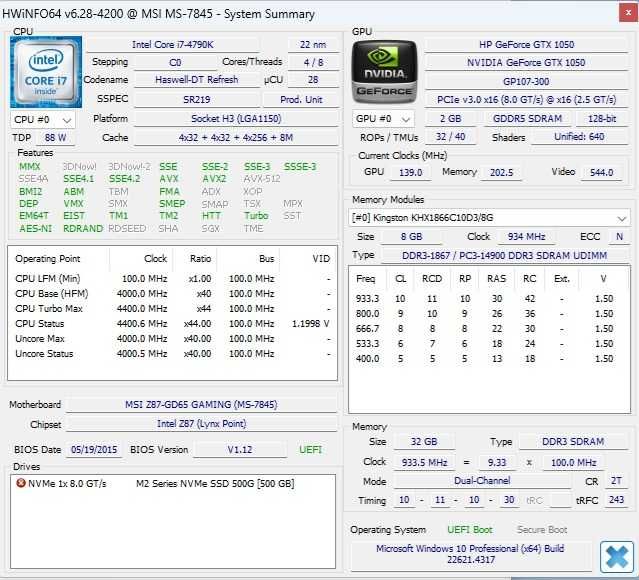Click the Microsoft Windows 10 Professional OS field
The width and height of the screenshot is (639, 580).
coord(470,554)
